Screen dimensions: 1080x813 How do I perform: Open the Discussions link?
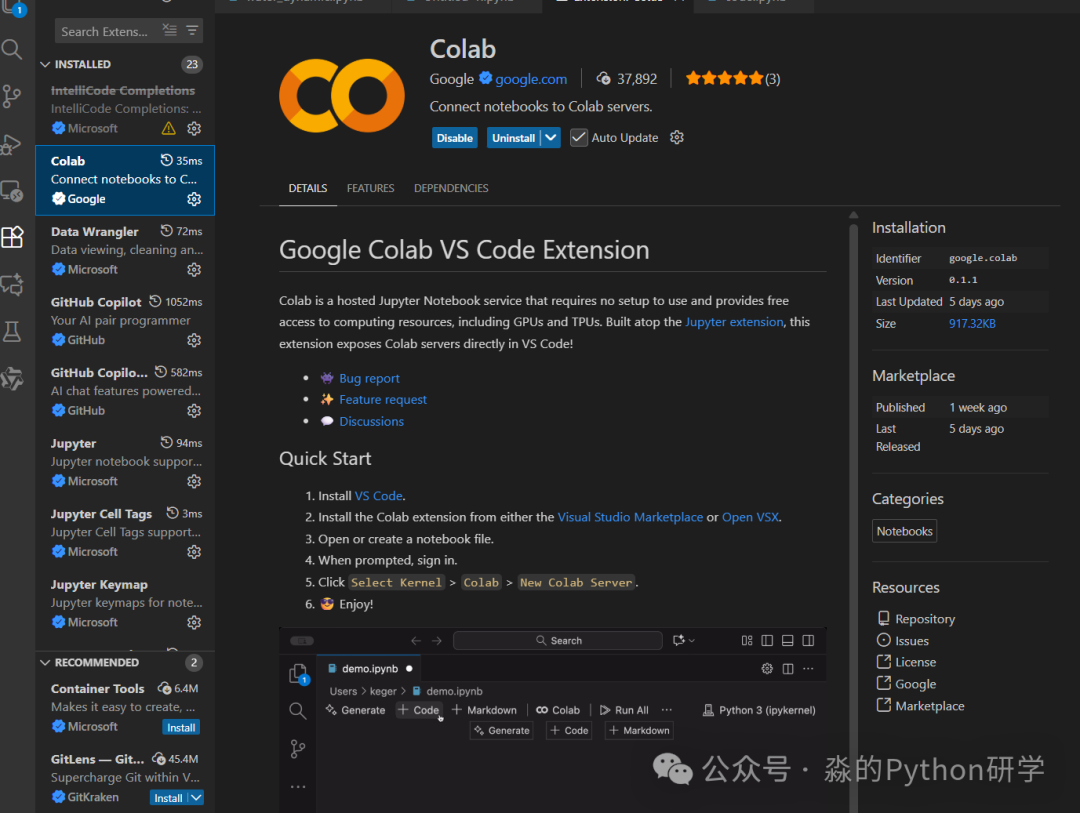click(371, 421)
